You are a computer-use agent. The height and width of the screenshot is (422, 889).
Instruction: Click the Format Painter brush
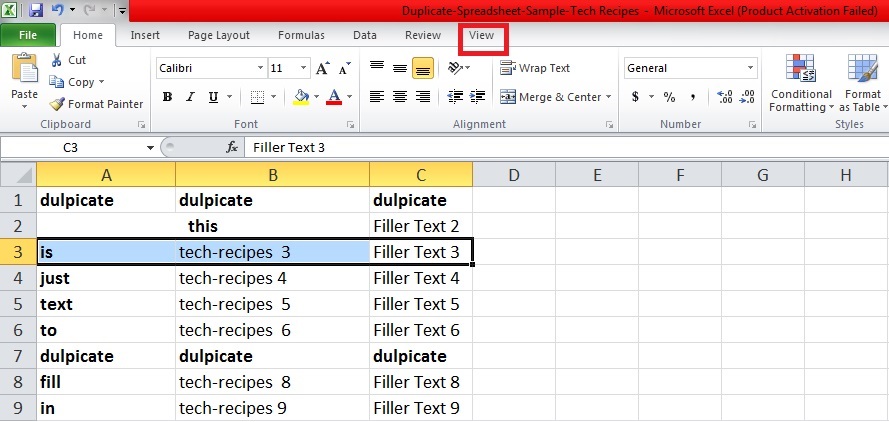pyautogui.click(x=58, y=104)
